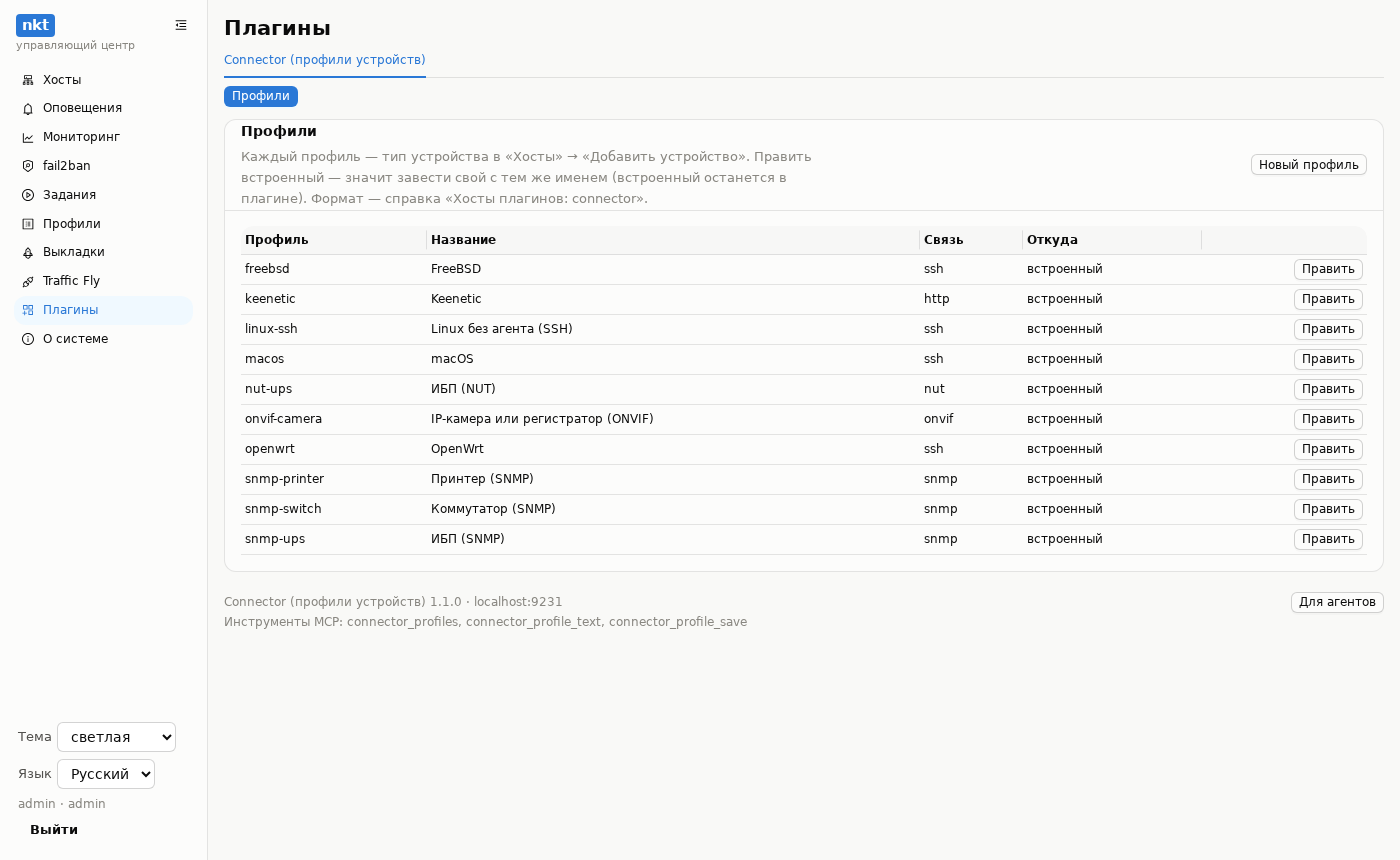Switch to Connector (профили устройств) tab
Viewport: 1400px width, 860px height.
click(325, 60)
